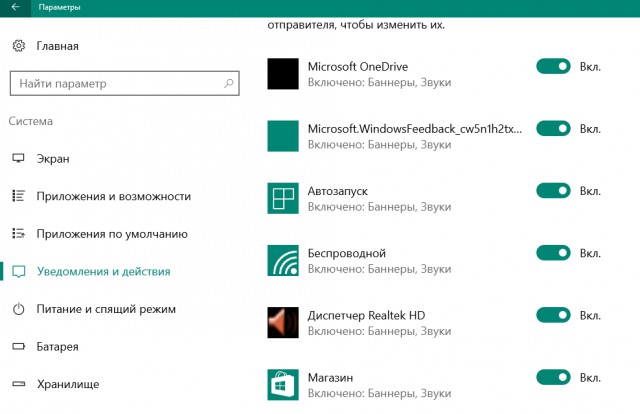Click the Приложения и возможности list icon
640x414 pixels.
pyautogui.click(x=18, y=196)
